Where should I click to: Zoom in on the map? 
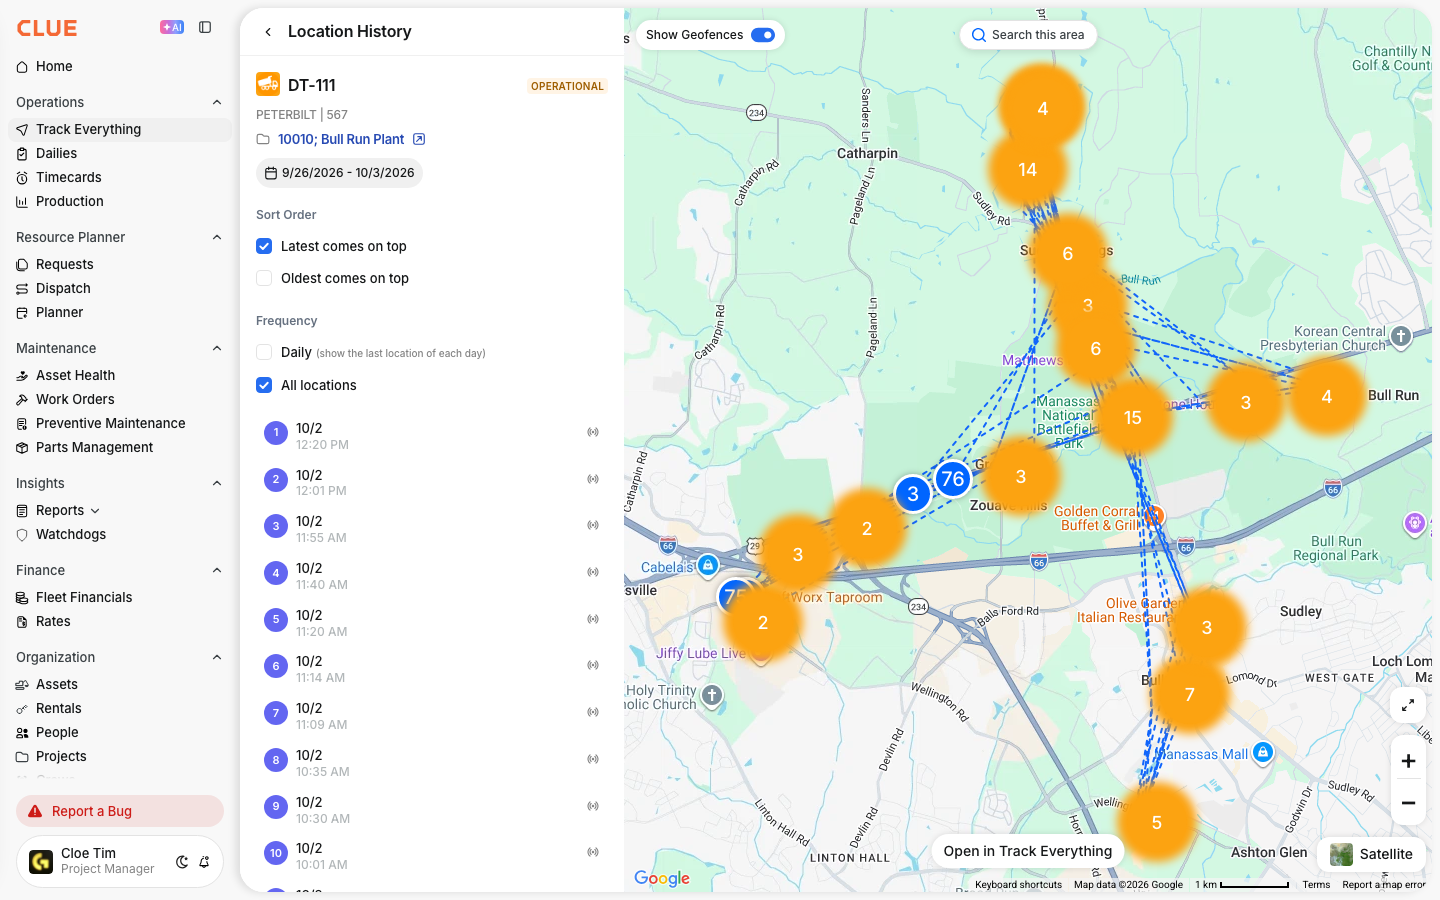tap(1408, 761)
